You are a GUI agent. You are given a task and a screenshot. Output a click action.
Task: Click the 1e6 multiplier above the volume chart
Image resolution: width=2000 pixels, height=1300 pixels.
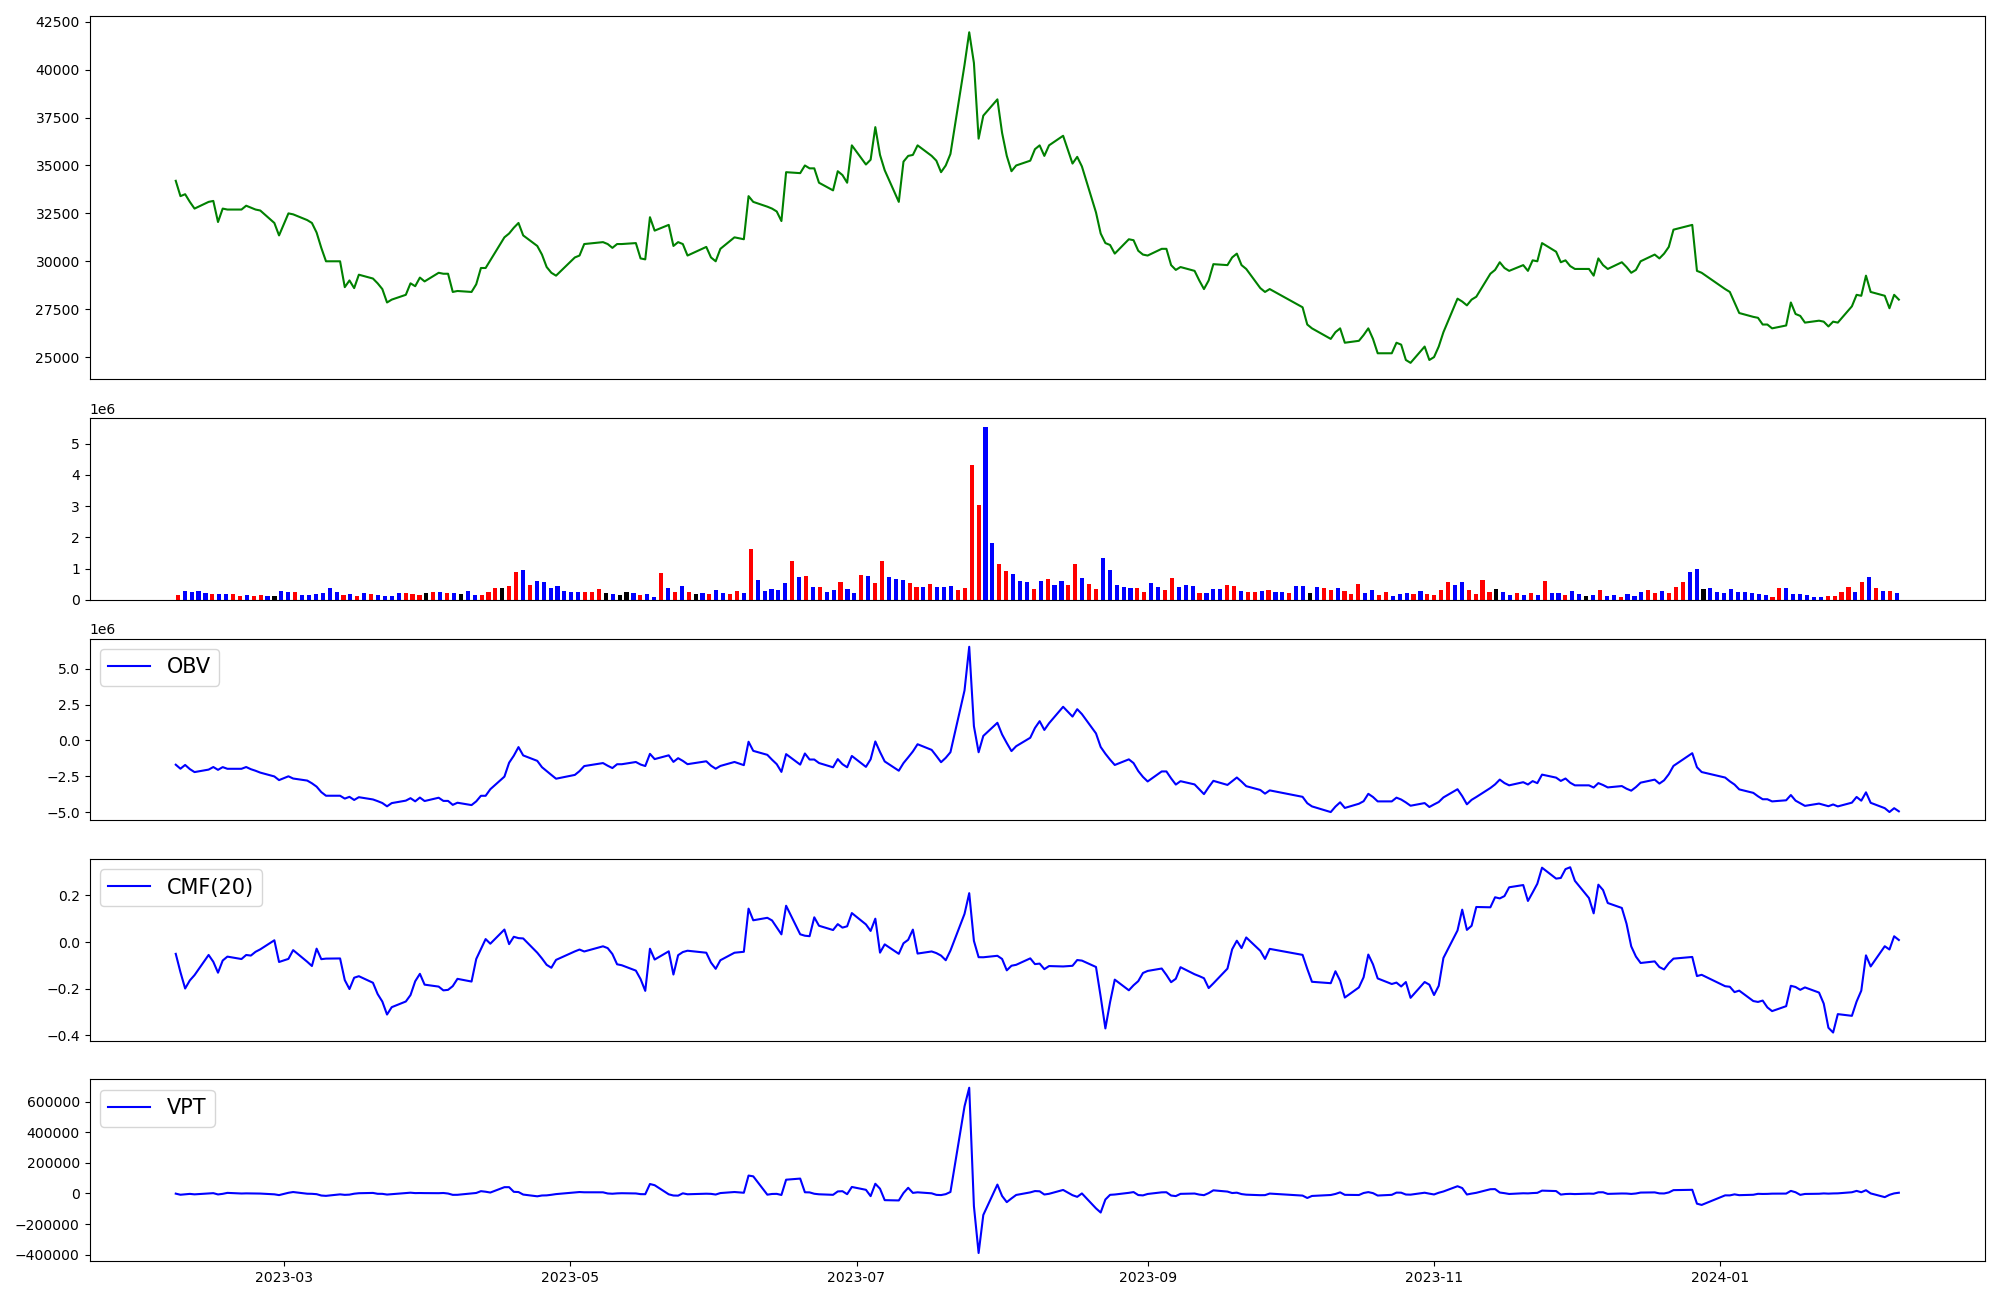point(102,410)
